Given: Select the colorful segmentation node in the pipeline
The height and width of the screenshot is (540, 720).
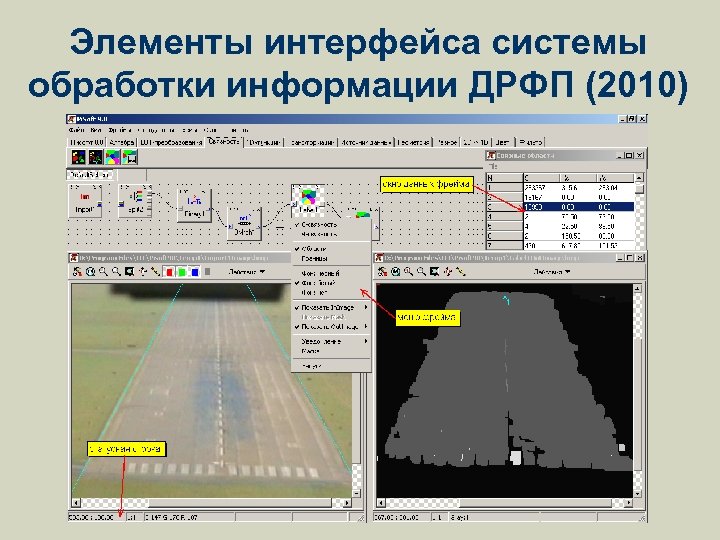Looking at the screenshot, I should [x=308, y=200].
